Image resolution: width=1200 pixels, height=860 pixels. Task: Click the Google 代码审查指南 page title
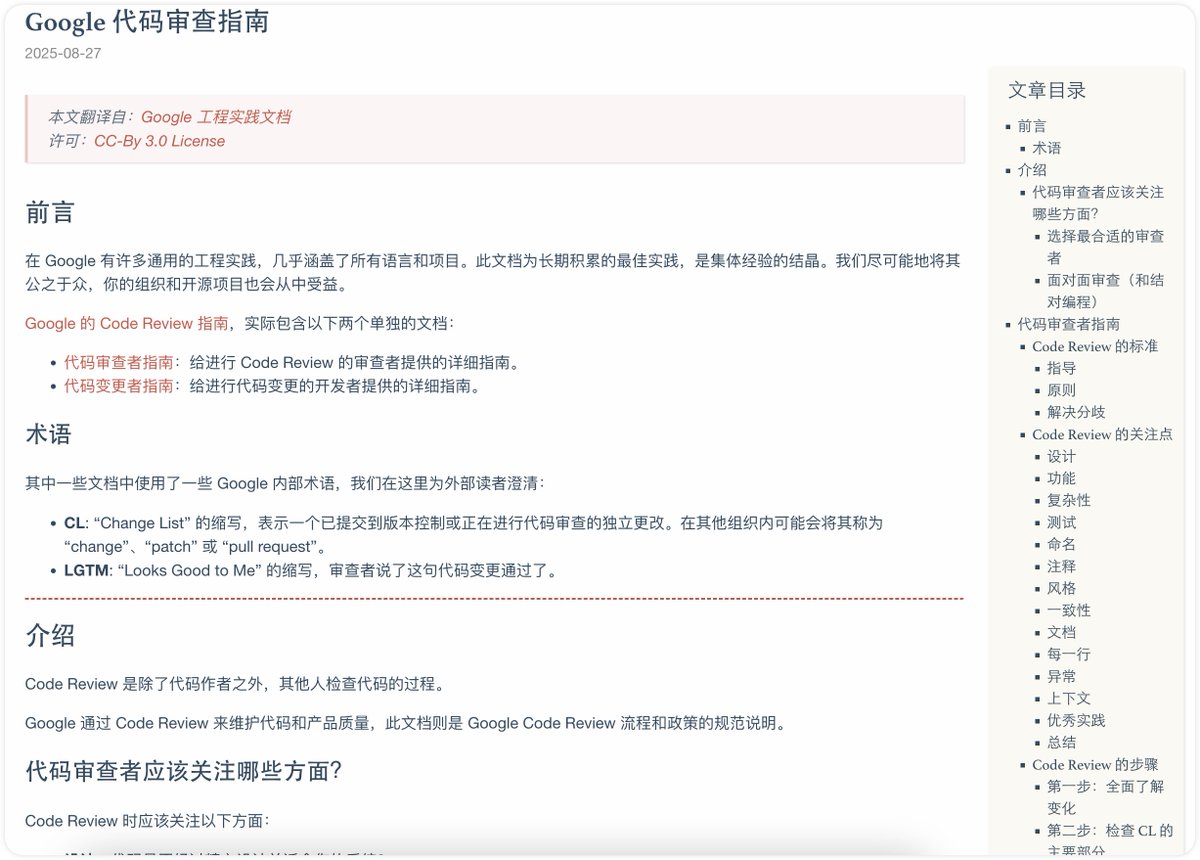pos(147,21)
